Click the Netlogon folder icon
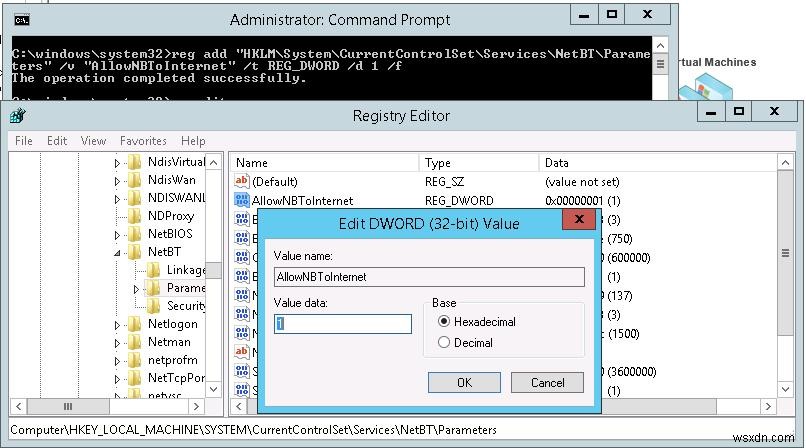 click(135, 324)
